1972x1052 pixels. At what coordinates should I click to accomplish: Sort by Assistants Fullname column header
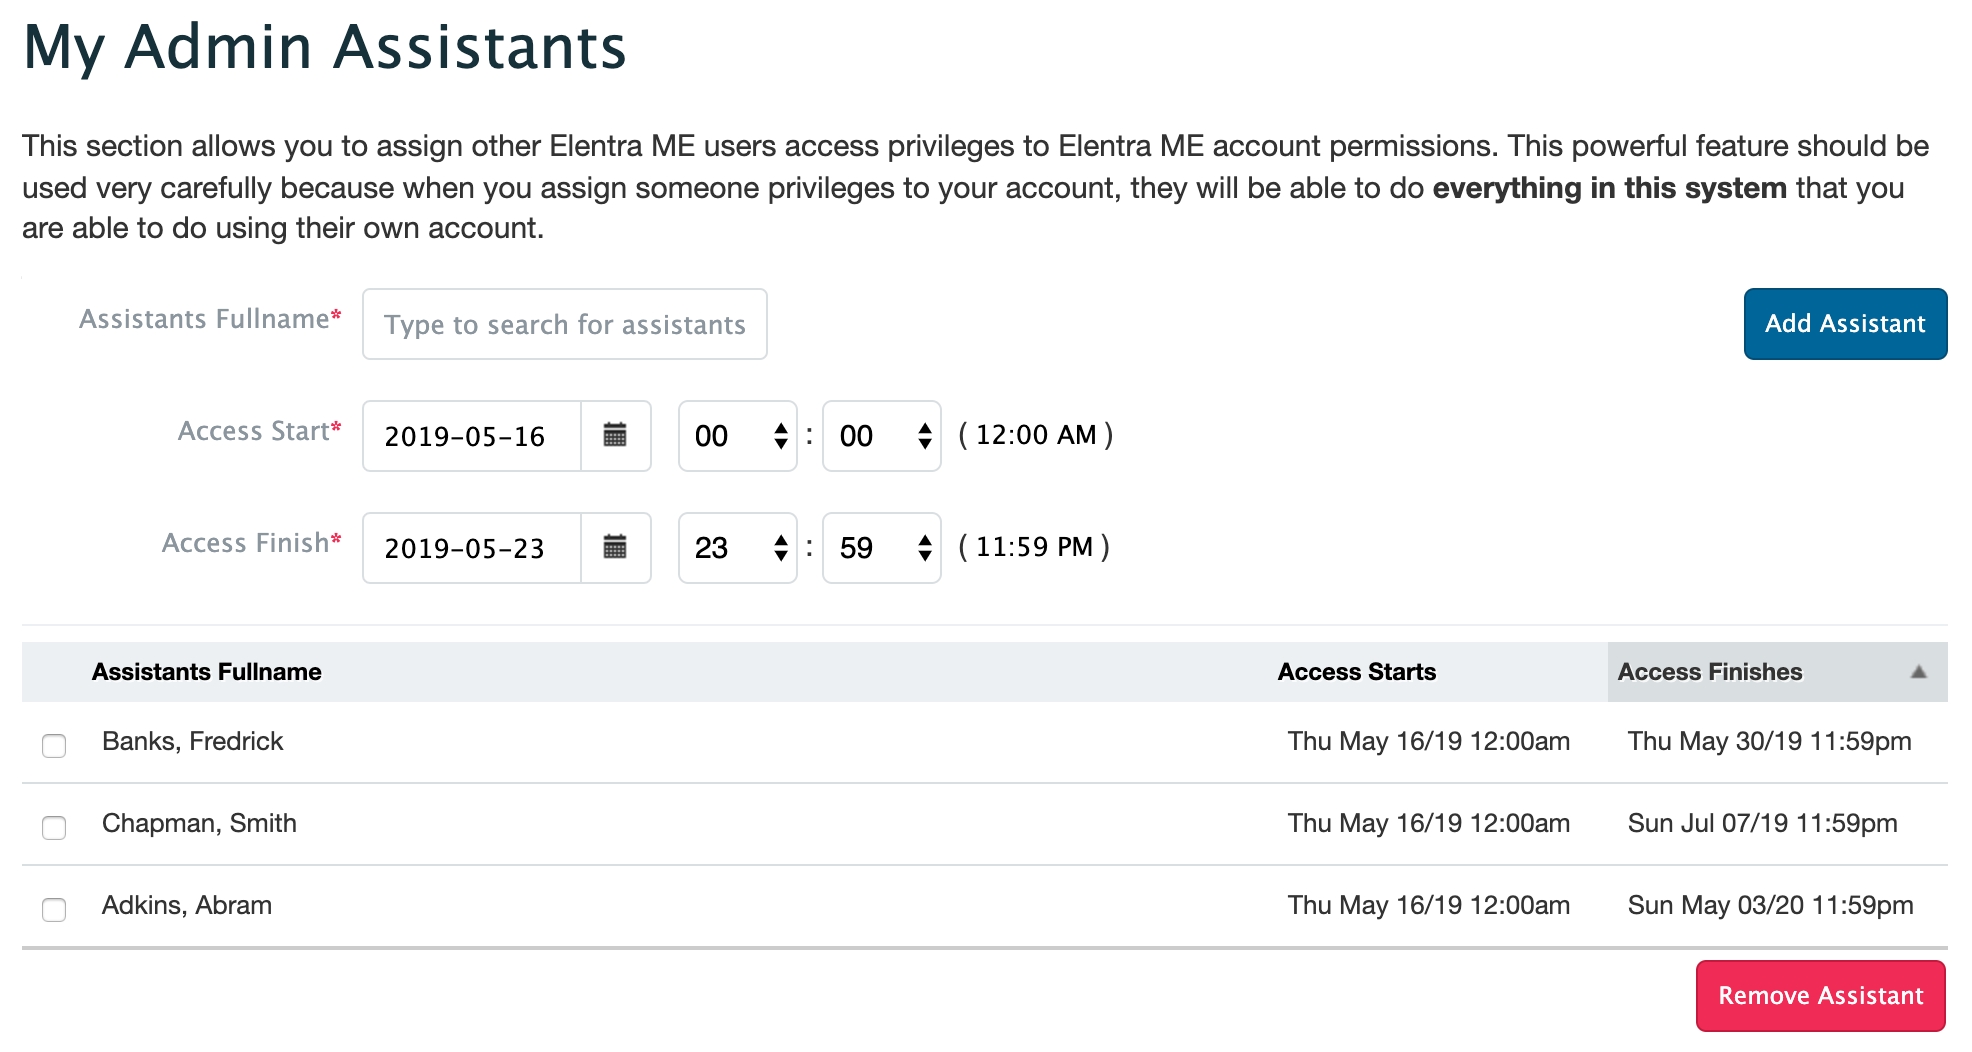click(x=207, y=672)
